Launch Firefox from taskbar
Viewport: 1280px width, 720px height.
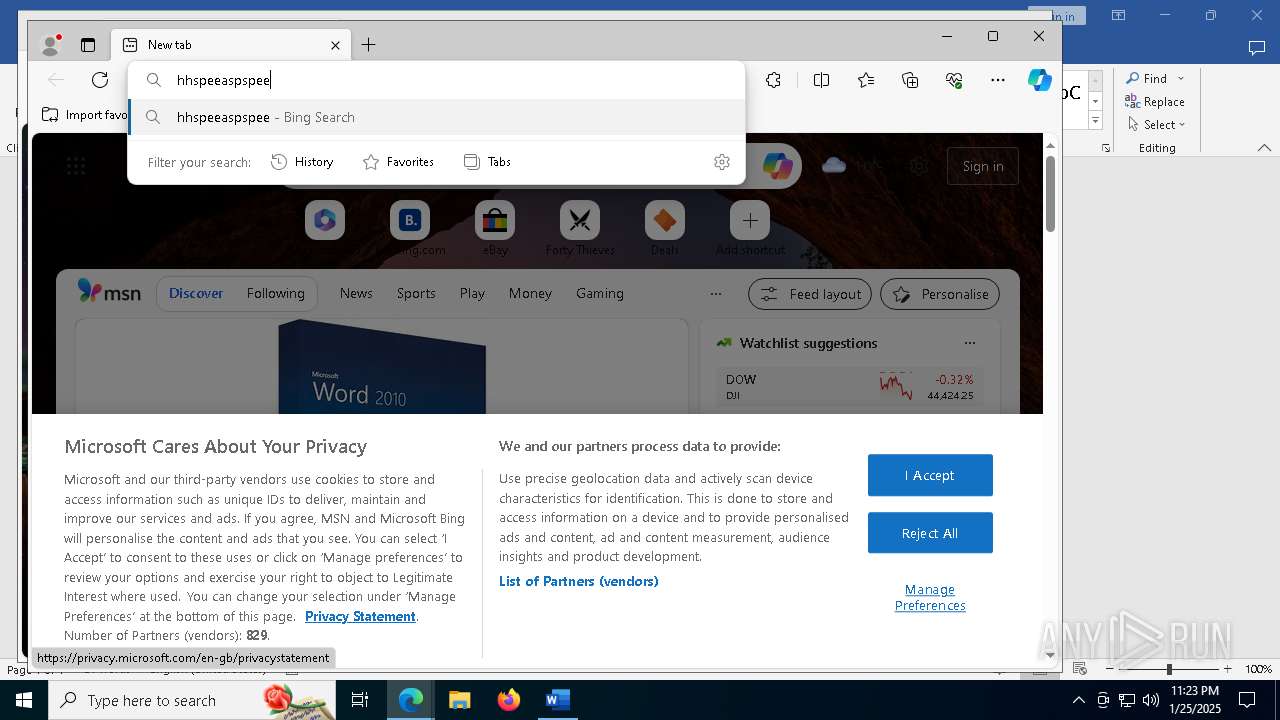[508, 700]
